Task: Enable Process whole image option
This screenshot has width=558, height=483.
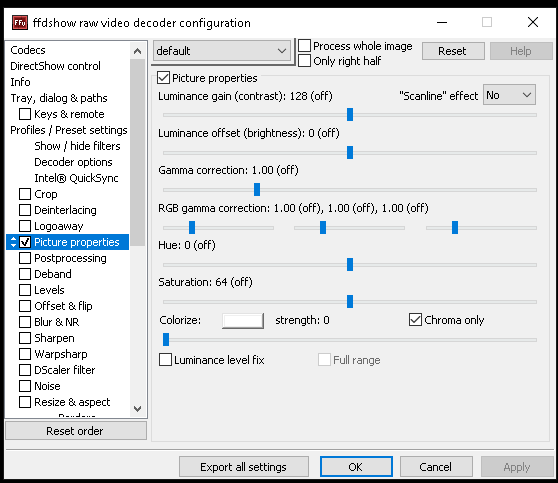Action: pyautogui.click(x=304, y=46)
